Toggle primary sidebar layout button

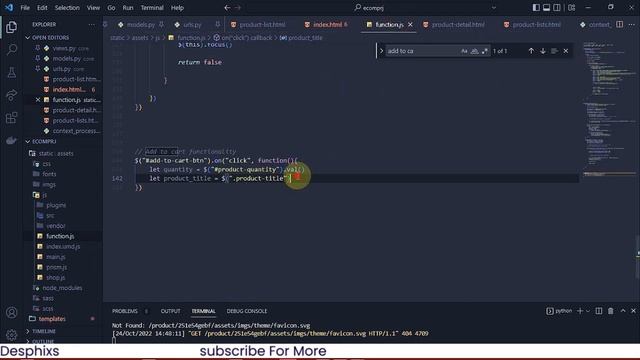(536, 8)
